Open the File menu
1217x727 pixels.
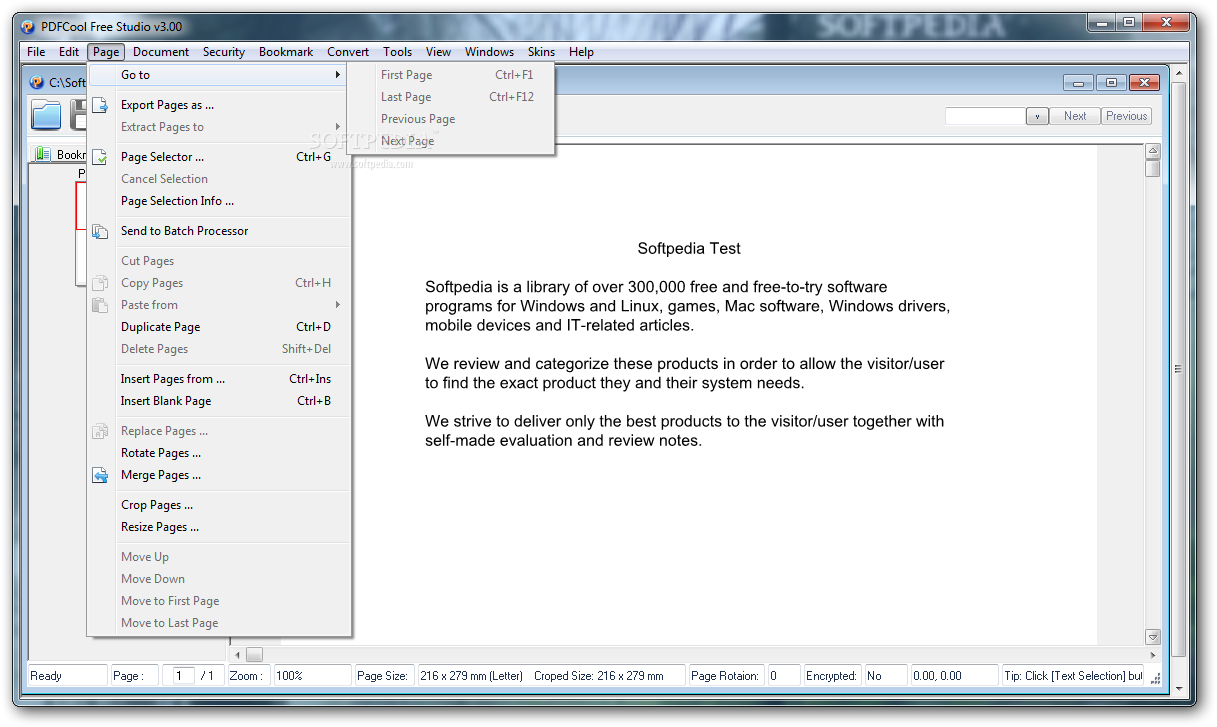(36, 51)
